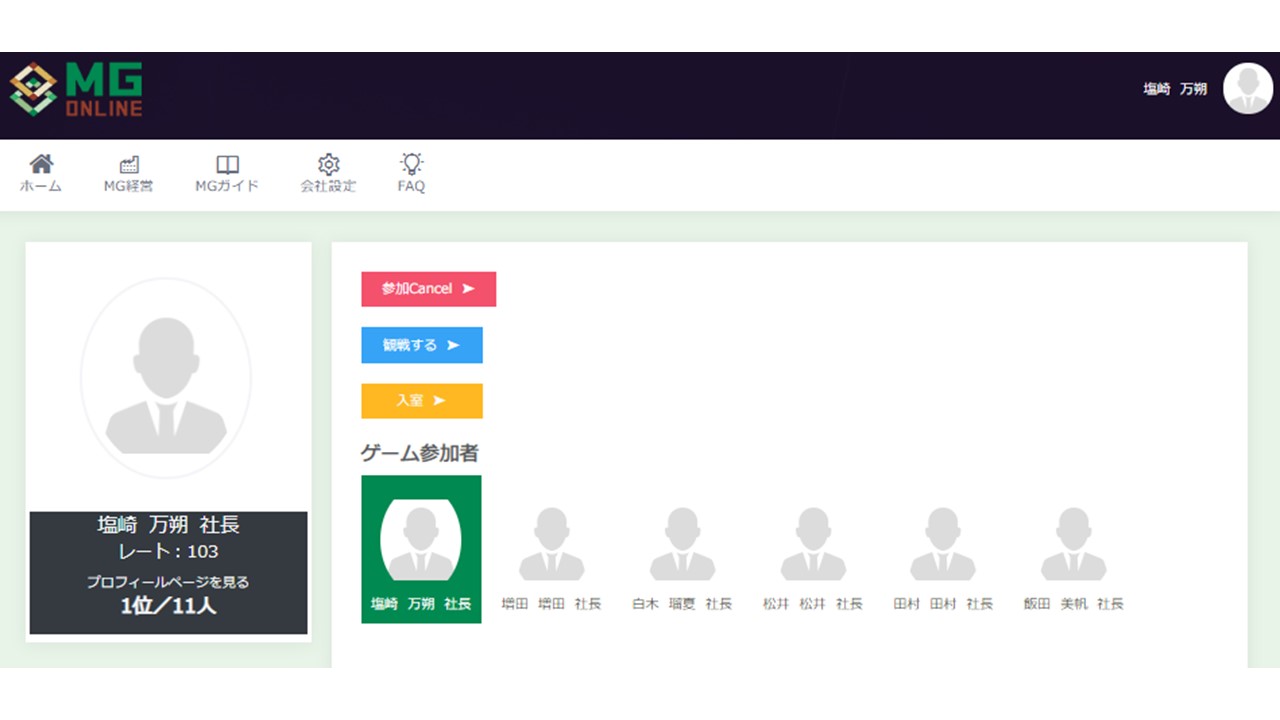Open the ホーム home icon
The height and width of the screenshot is (720, 1280).
click(x=41, y=165)
